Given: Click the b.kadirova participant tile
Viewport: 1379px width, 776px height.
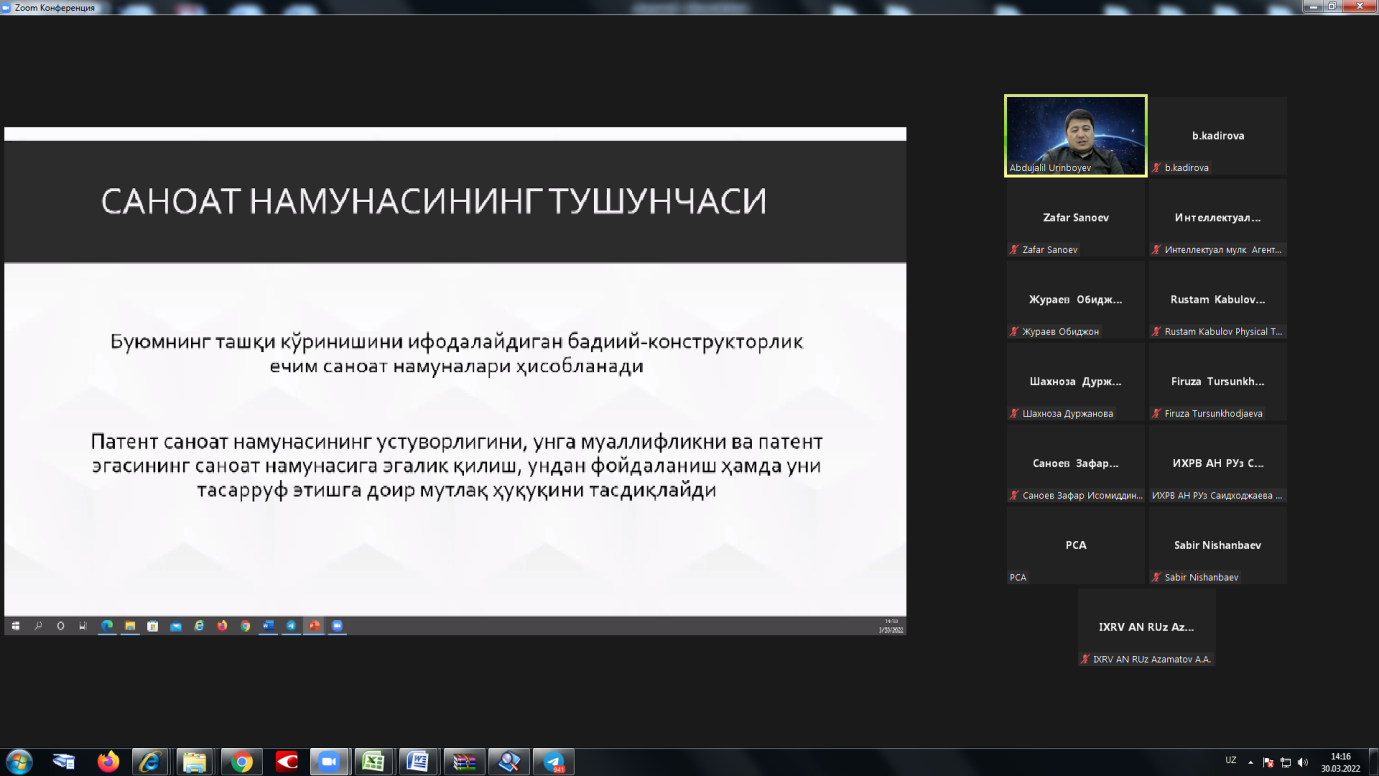Looking at the screenshot, I should (x=1217, y=136).
